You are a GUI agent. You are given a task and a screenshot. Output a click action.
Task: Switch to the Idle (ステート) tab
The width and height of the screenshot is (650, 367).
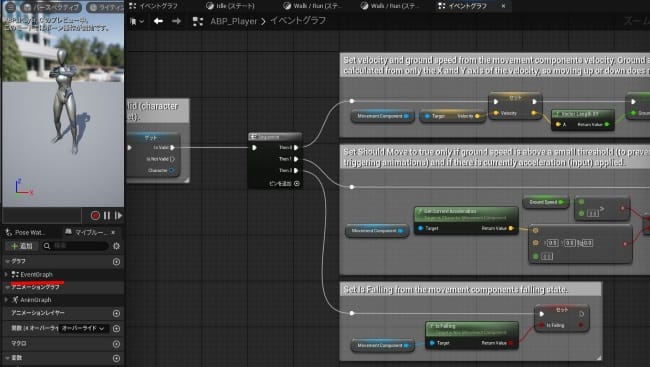point(230,6)
